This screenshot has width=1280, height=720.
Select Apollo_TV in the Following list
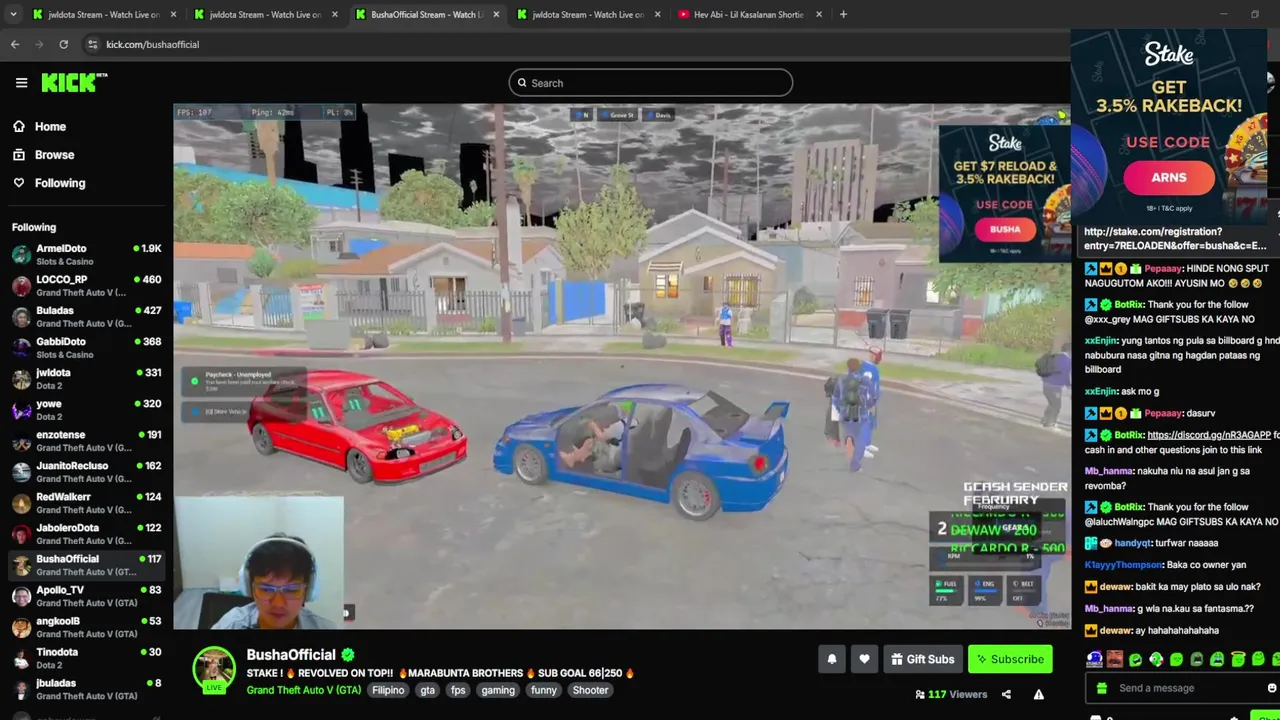[x=86, y=596]
